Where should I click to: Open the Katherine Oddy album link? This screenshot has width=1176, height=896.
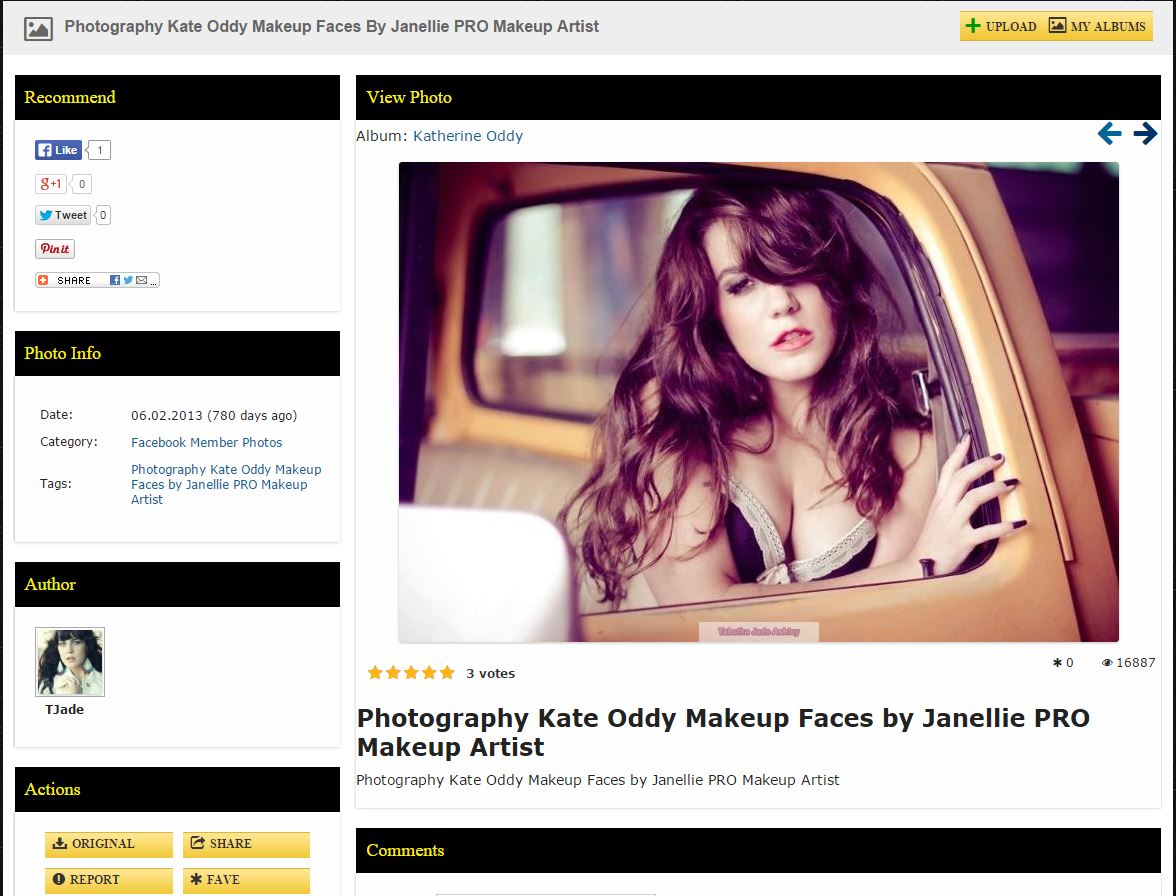(468, 136)
